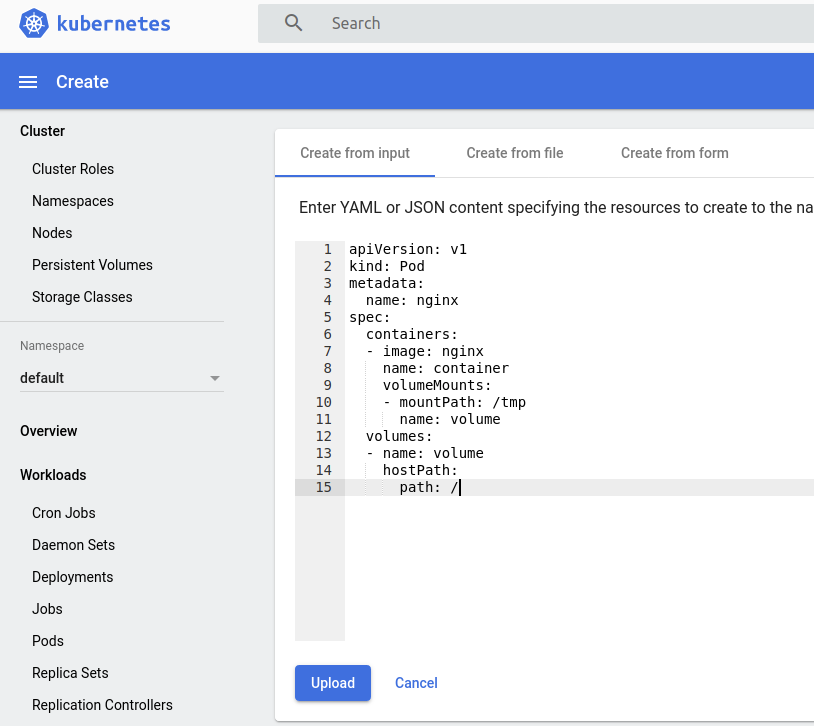This screenshot has height=726, width=814.
Task: Click the Cancel link
Action: click(416, 683)
